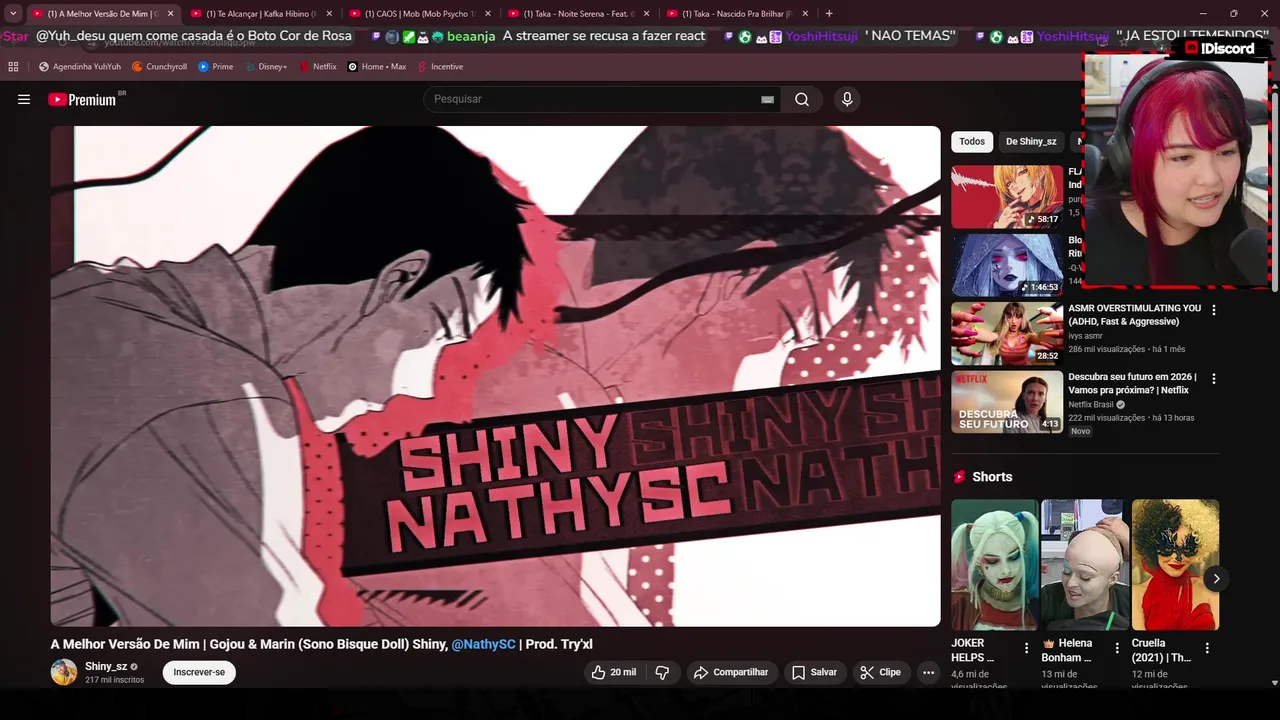The image size is (1280, 720).
Task: Open Disney+ bookmark
Action: click(266, 67)
